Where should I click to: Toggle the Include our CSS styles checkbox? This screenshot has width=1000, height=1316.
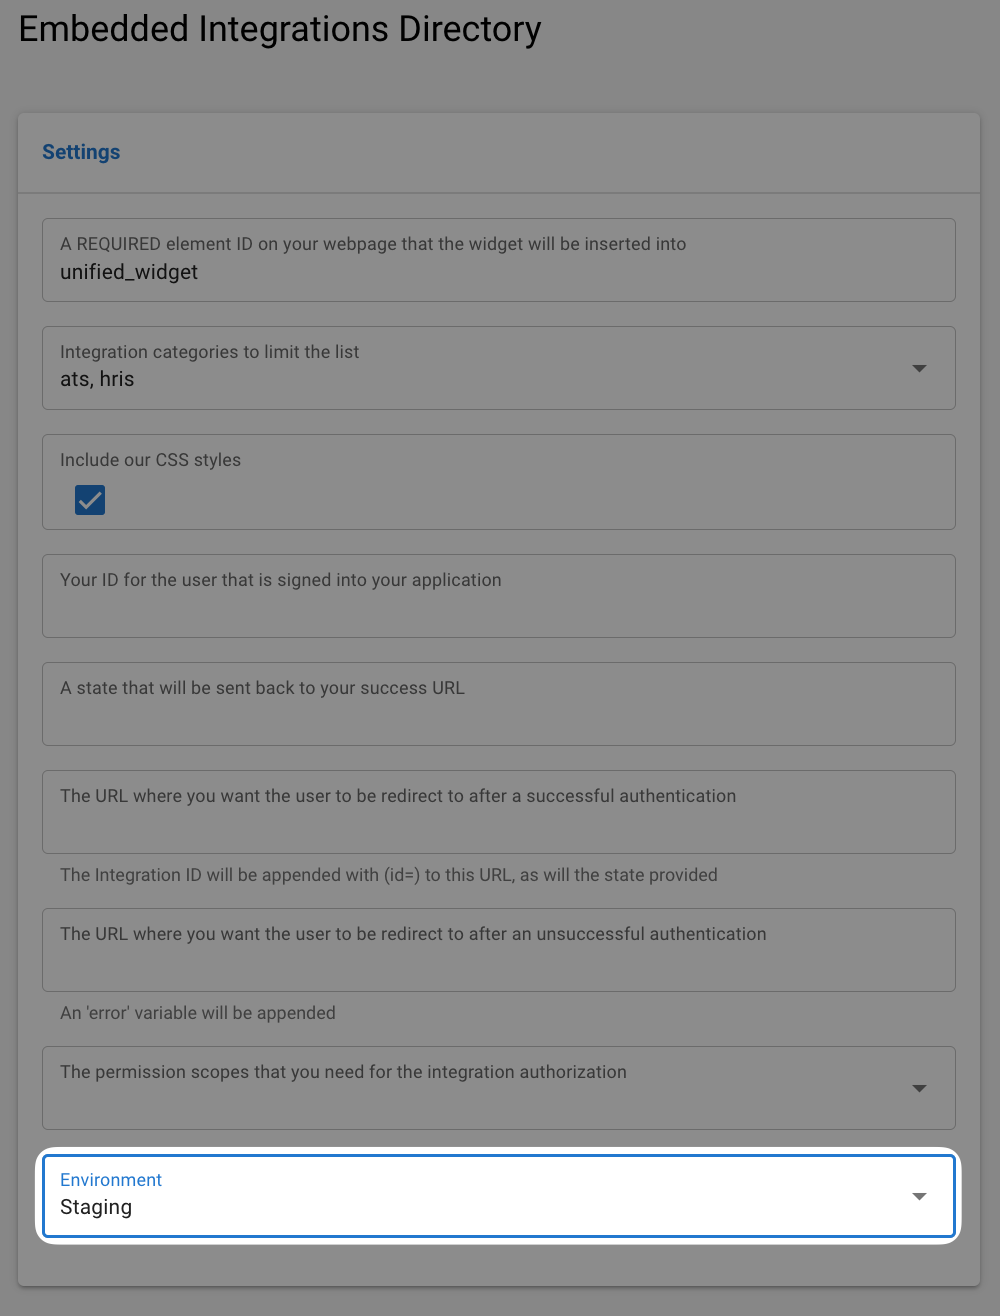coord(90,500)
